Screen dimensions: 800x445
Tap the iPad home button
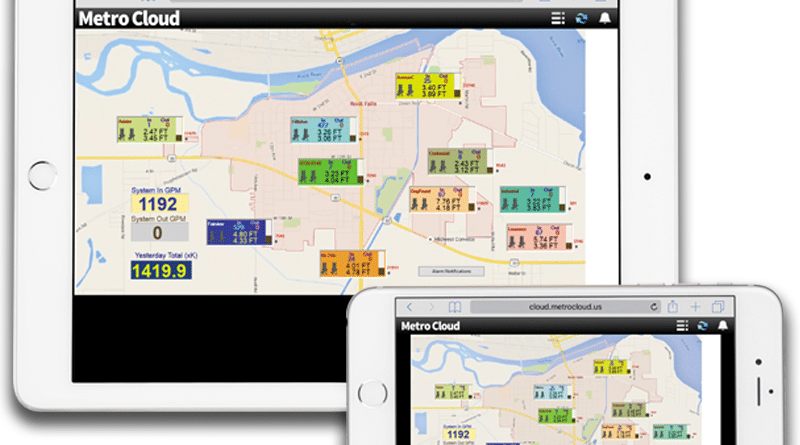pos(42,176)
